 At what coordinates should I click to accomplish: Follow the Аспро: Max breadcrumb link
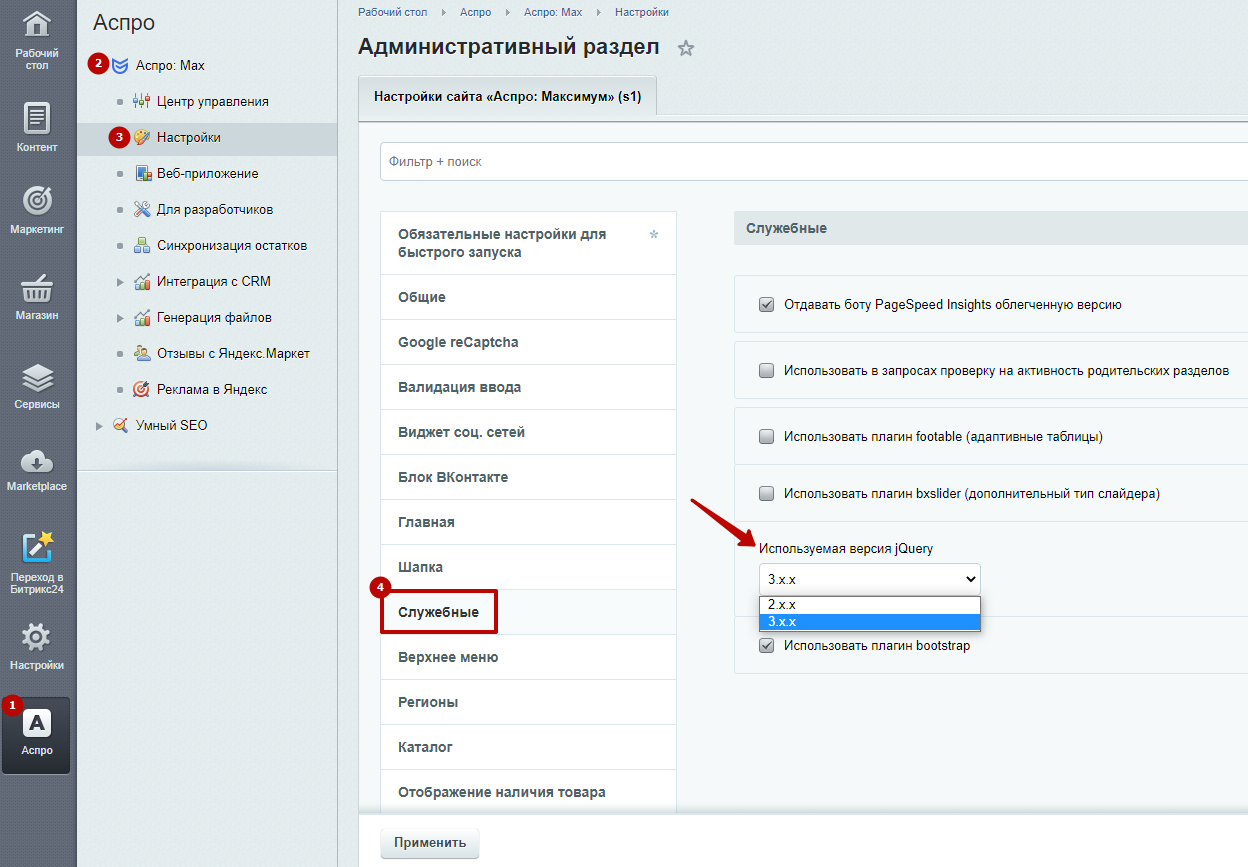tap(553, 12)
